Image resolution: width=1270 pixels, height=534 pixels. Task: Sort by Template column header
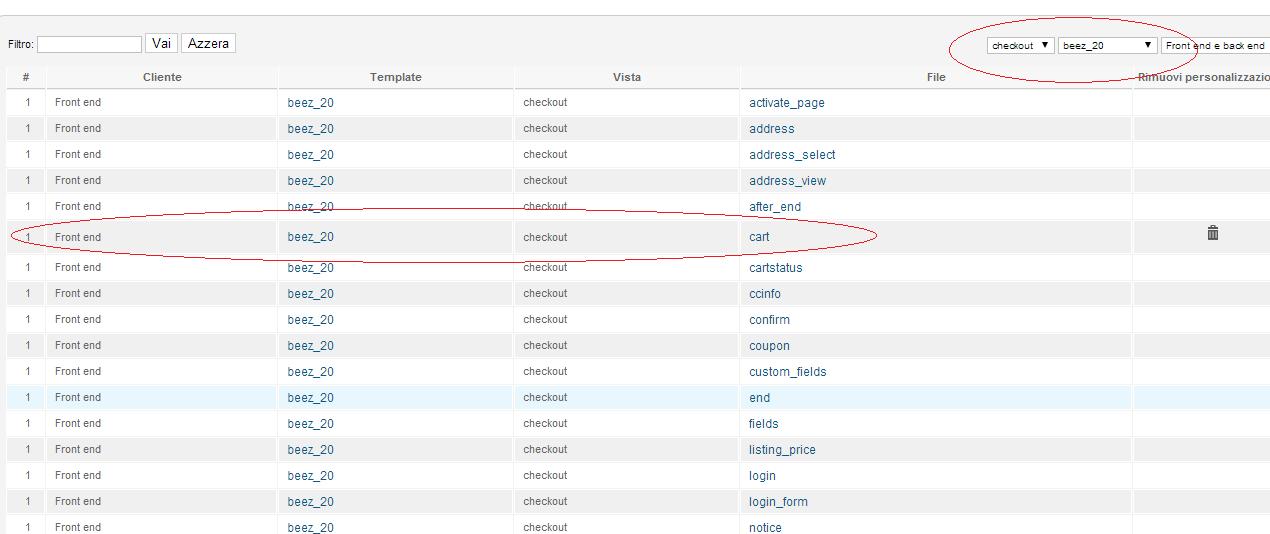[396, 77]
